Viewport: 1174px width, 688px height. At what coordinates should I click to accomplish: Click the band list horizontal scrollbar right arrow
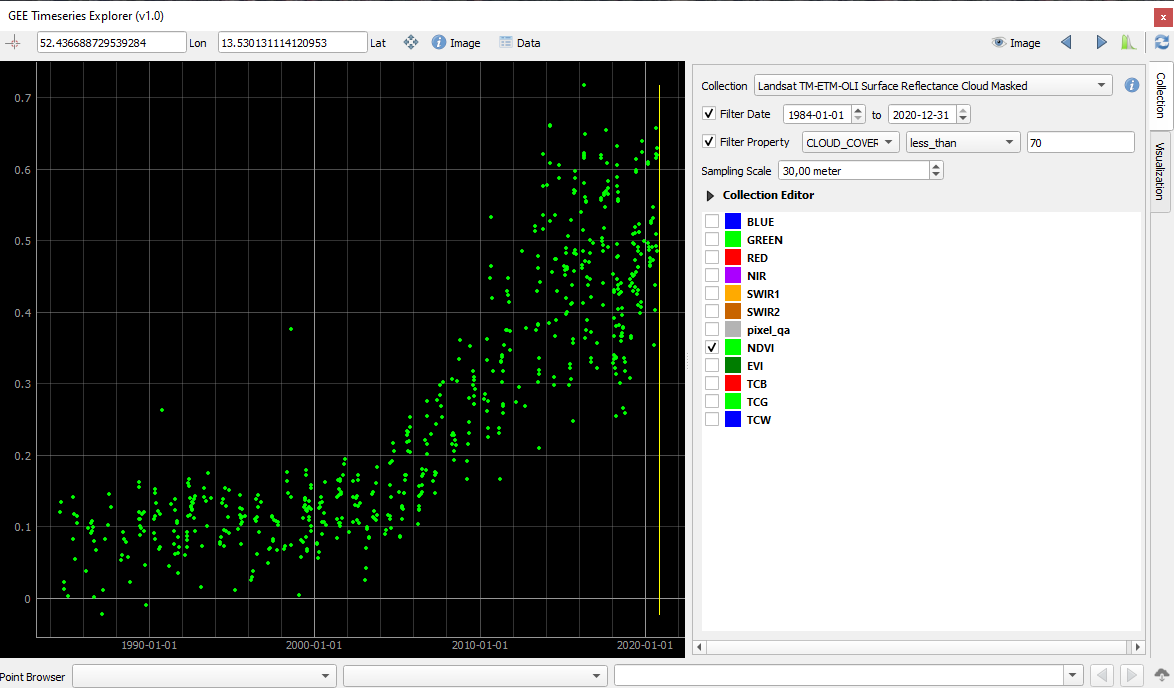pos(1137,647)
